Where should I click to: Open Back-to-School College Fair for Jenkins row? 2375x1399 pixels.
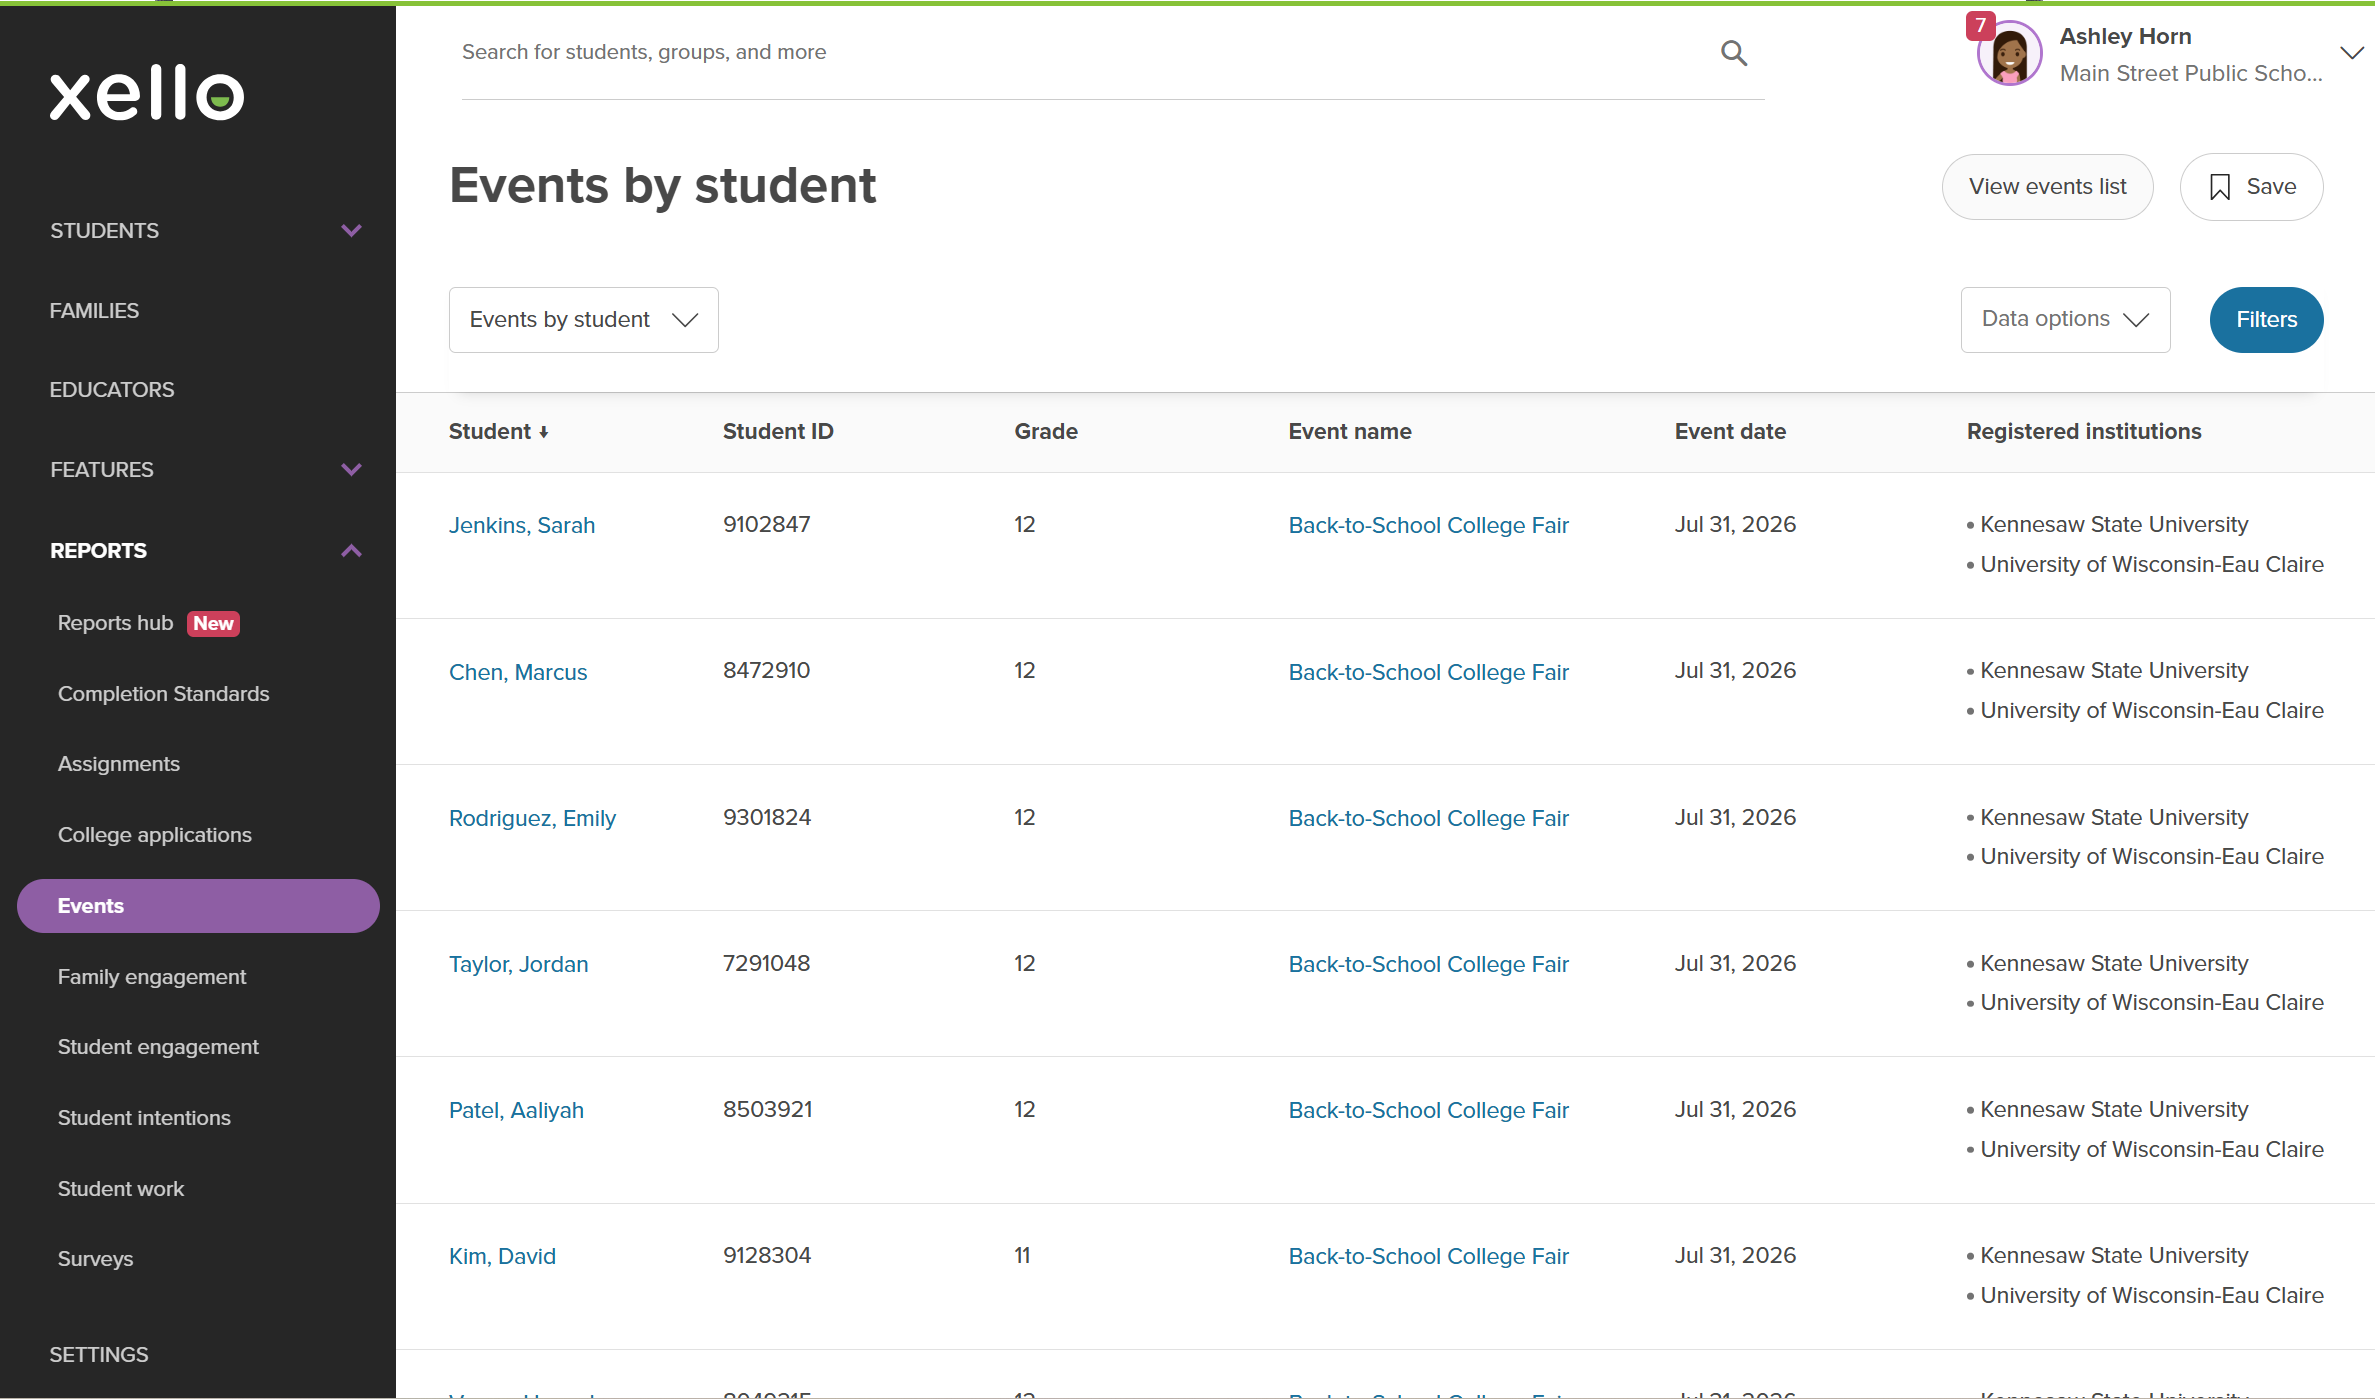point(1428,526)
